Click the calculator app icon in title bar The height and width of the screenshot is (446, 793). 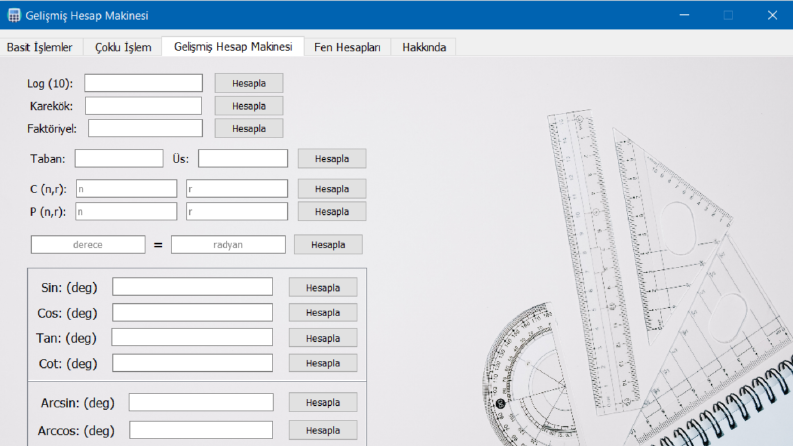click(x=14, y=15)
